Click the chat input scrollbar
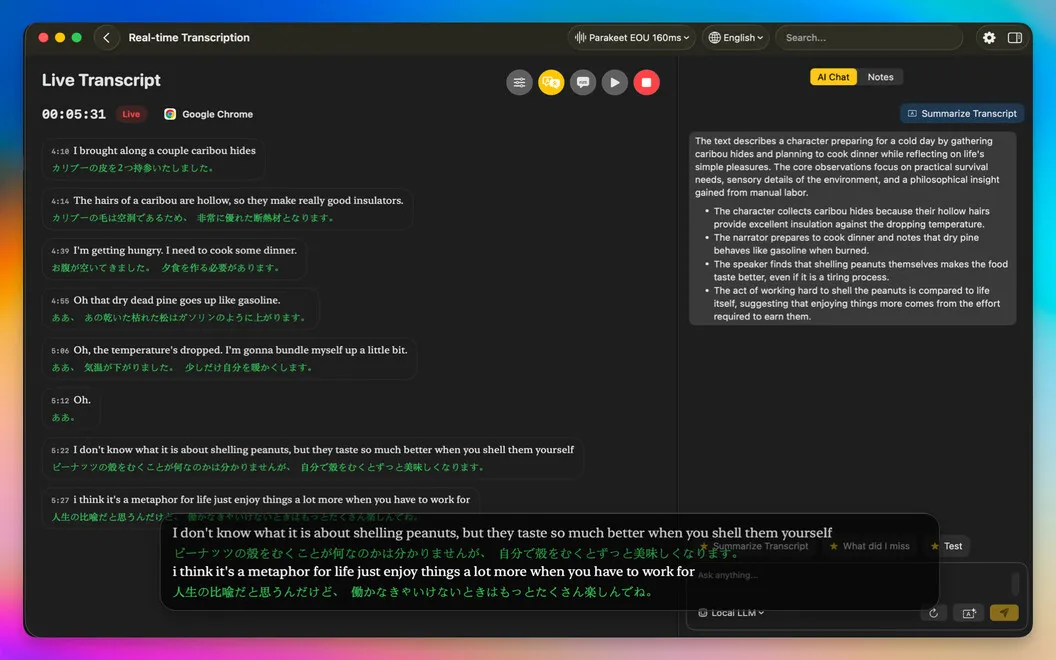This screenshot has height=660, width=1056. (1015, 583)
